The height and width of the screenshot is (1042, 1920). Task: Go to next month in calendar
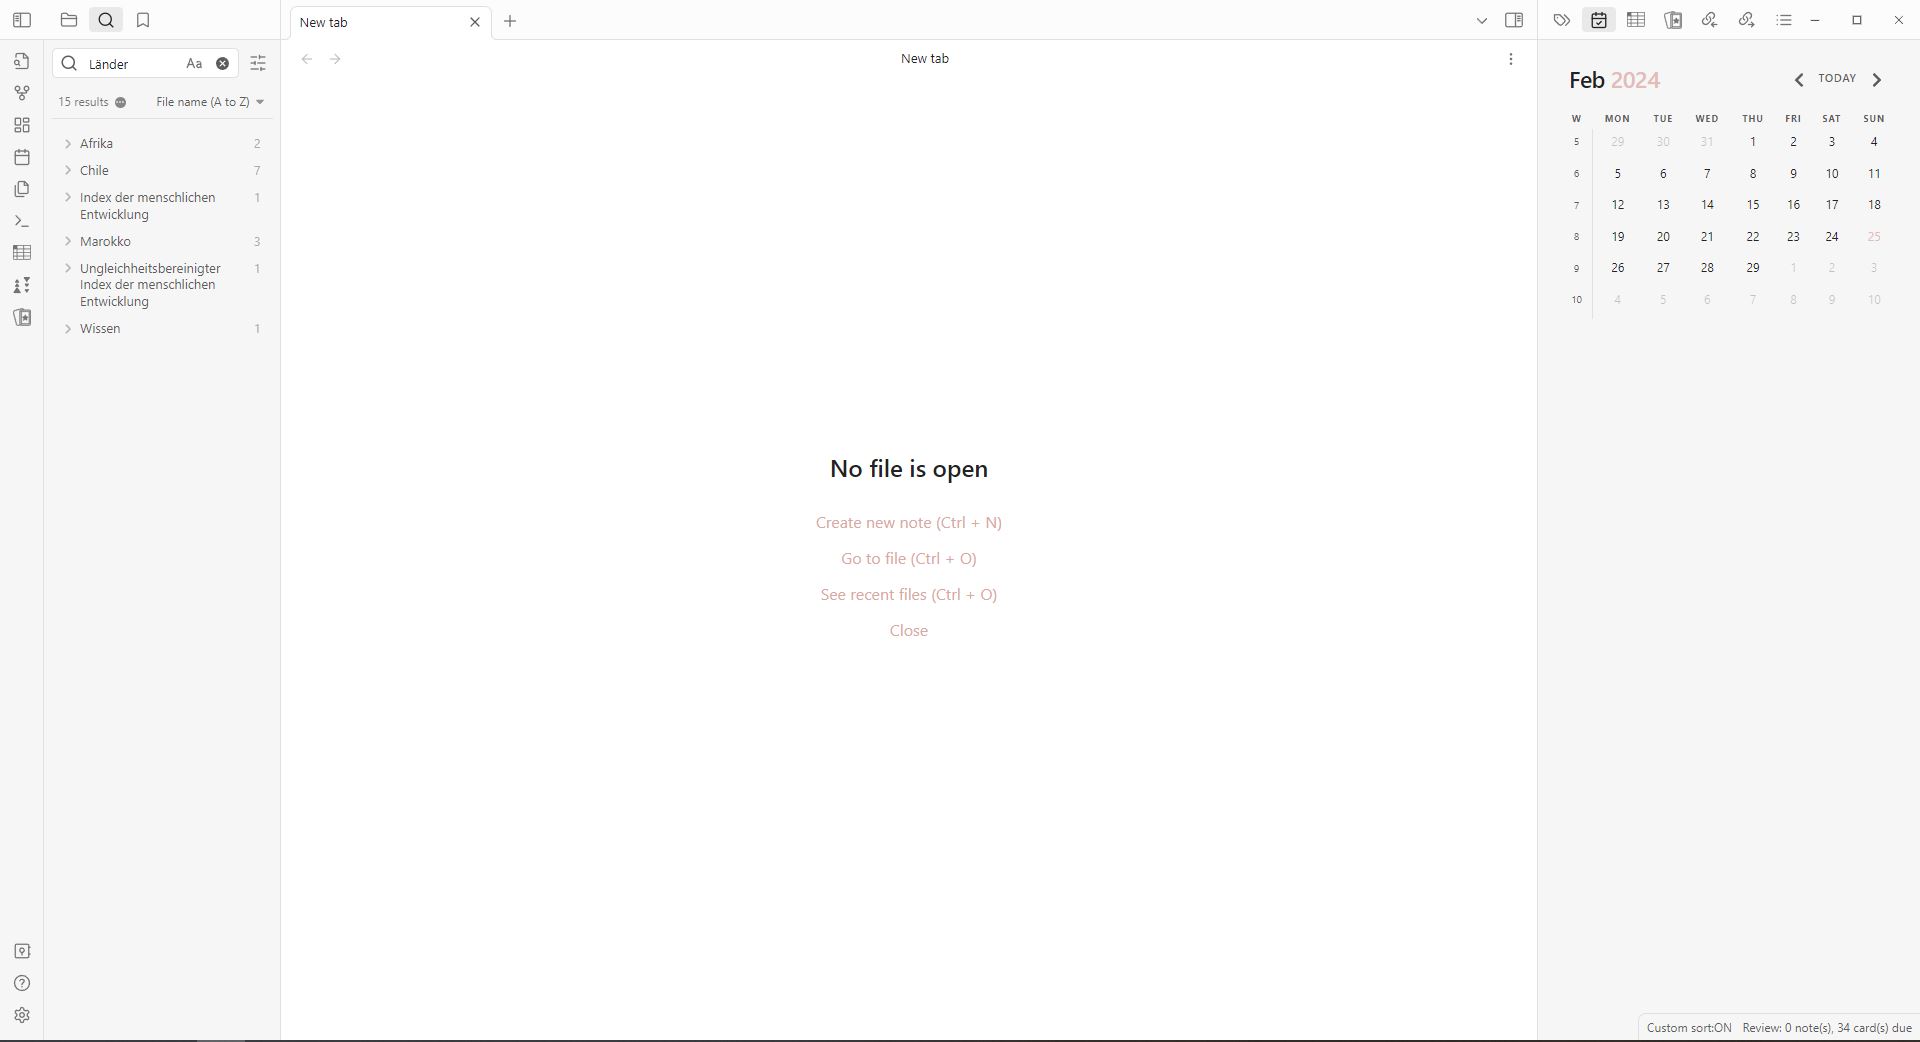(x=1877, y=80)
